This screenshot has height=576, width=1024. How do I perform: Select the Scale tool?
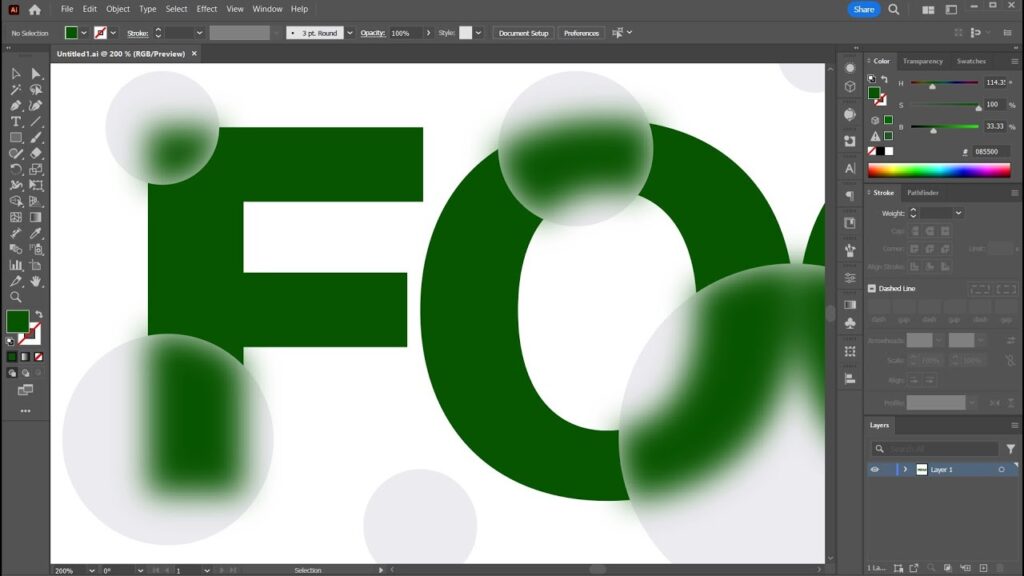(x=36, y=170)
